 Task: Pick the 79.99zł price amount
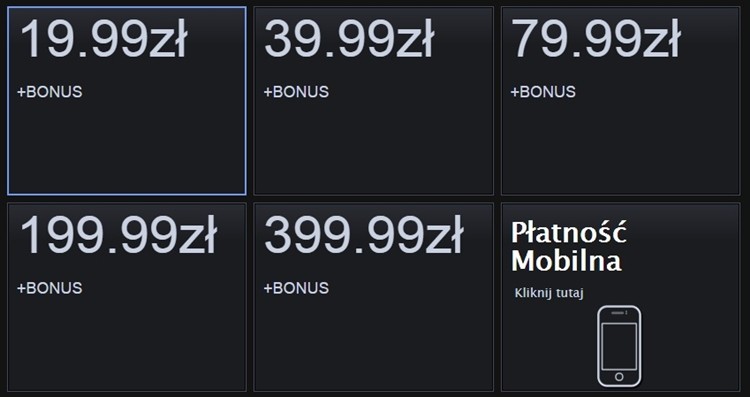click(x=596, y=39)
